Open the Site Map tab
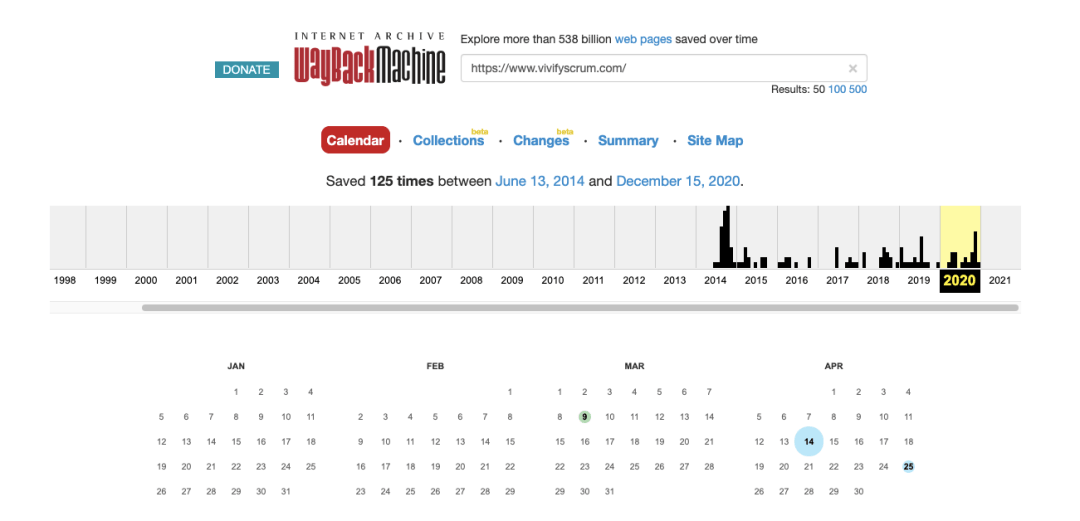This screenshot has width=1080, height=521. (715, 141)
